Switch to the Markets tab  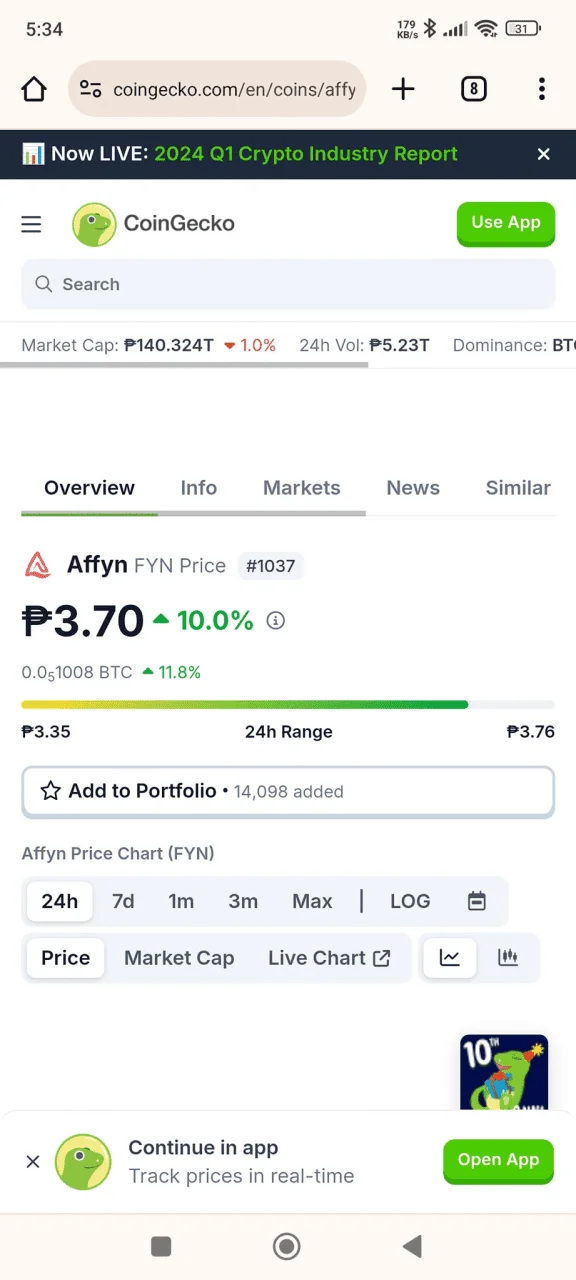point(302,488)
